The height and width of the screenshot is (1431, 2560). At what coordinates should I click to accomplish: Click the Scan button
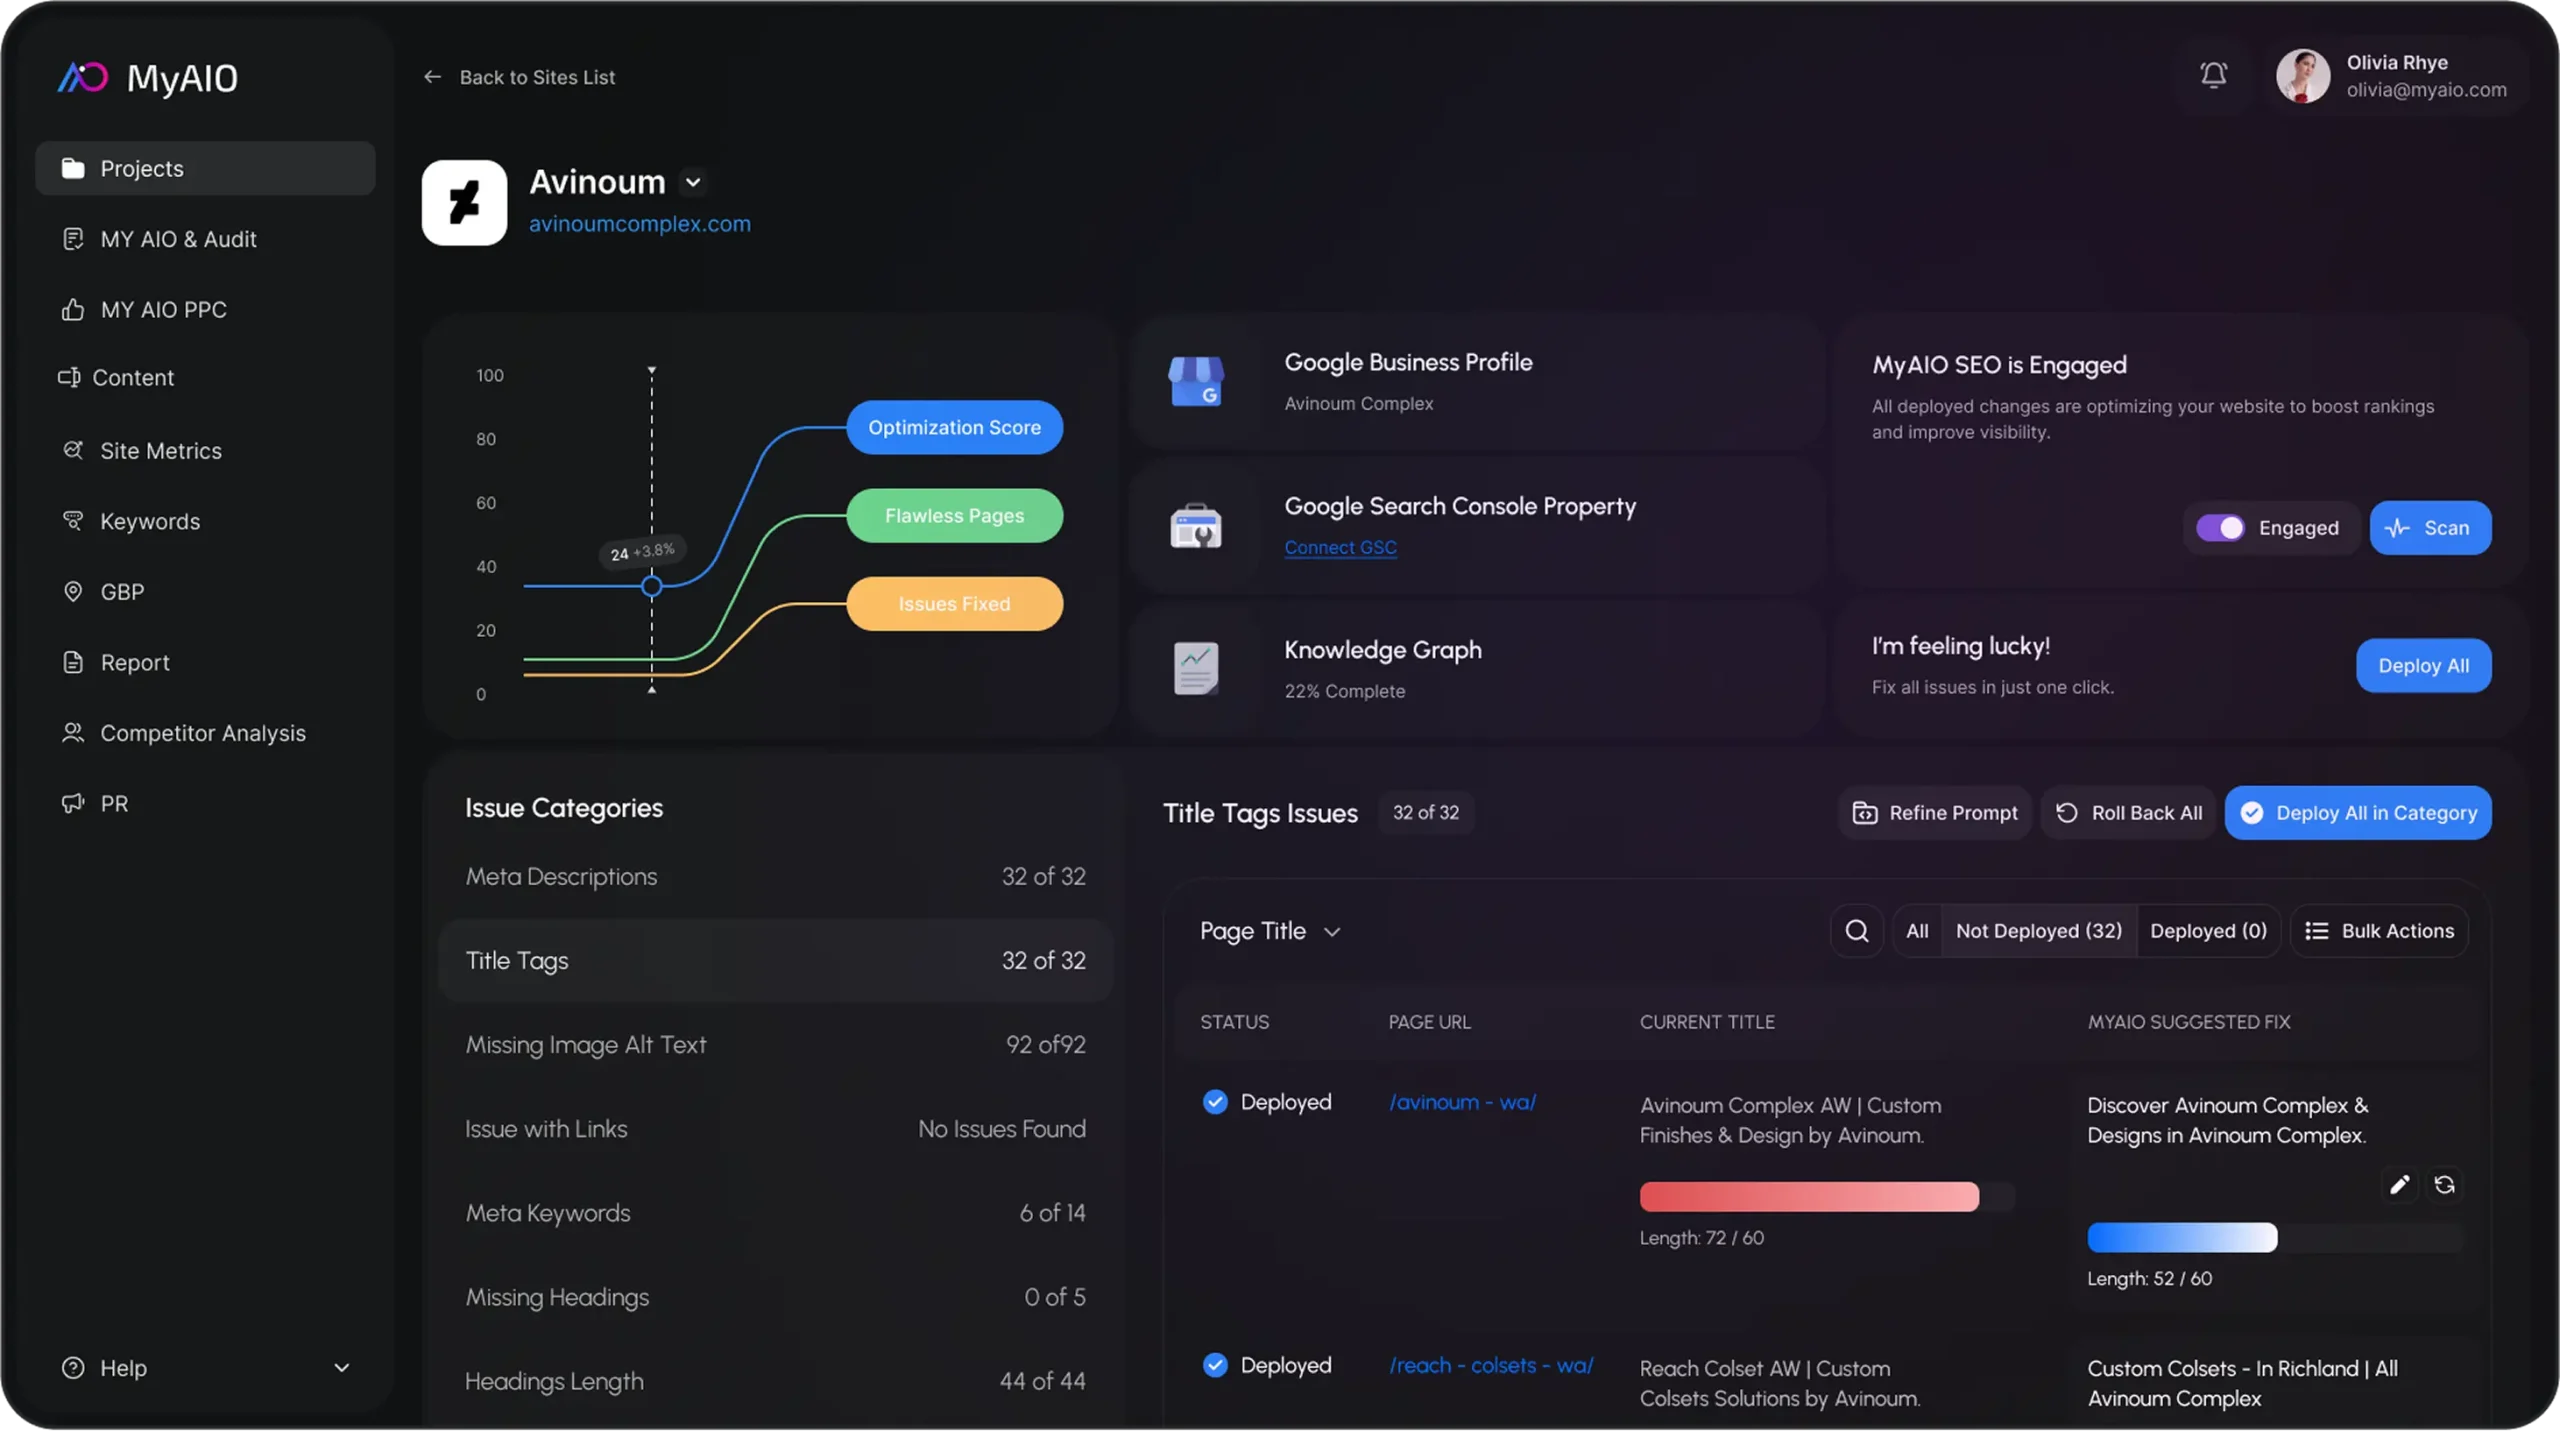tap(2430, 528)
